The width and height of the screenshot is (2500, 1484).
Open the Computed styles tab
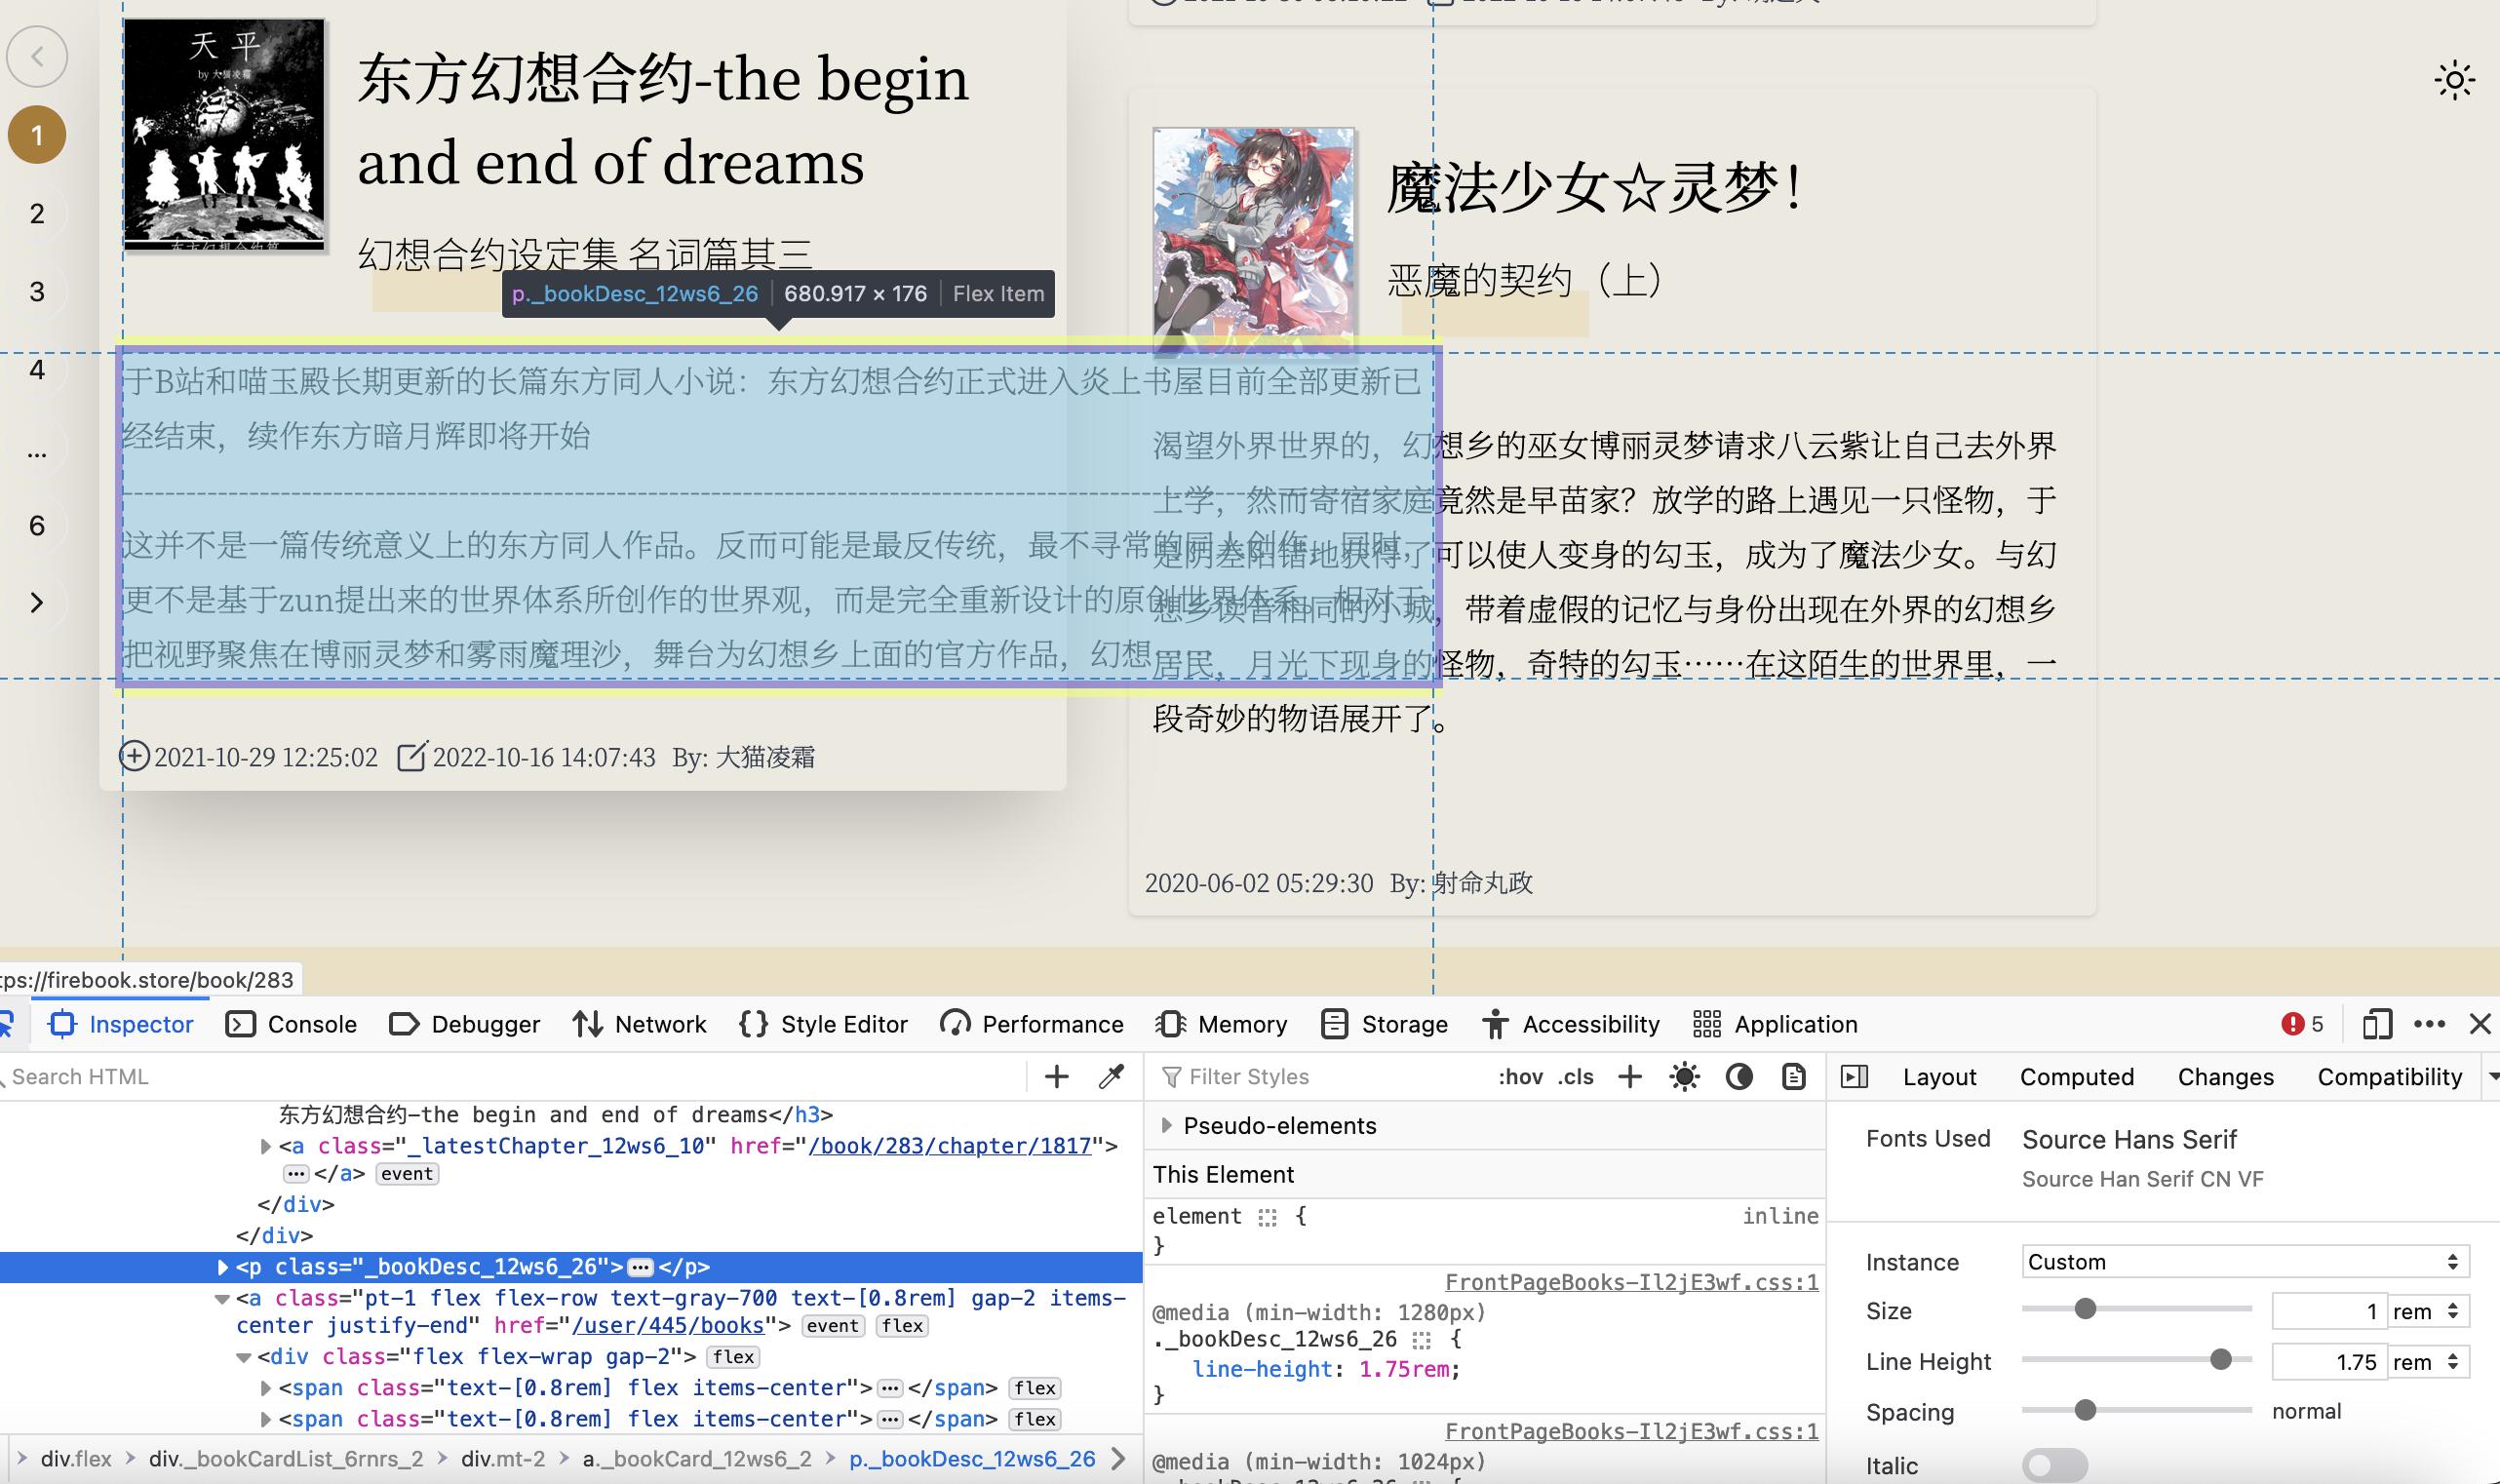pos(2076,1077)
